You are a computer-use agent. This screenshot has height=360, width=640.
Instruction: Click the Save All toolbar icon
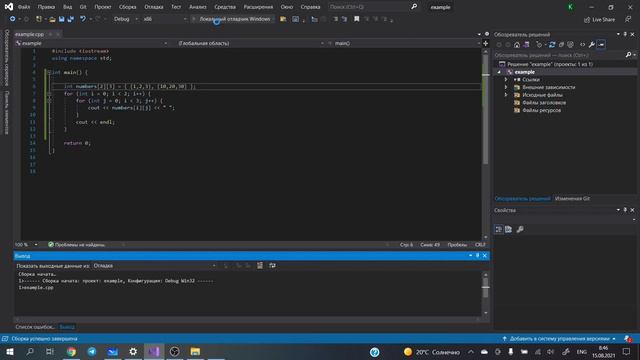(71, 19)
